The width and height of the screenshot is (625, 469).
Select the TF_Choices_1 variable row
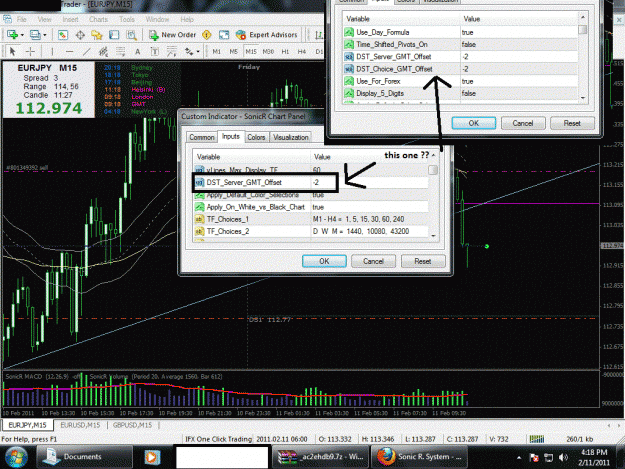311,219
